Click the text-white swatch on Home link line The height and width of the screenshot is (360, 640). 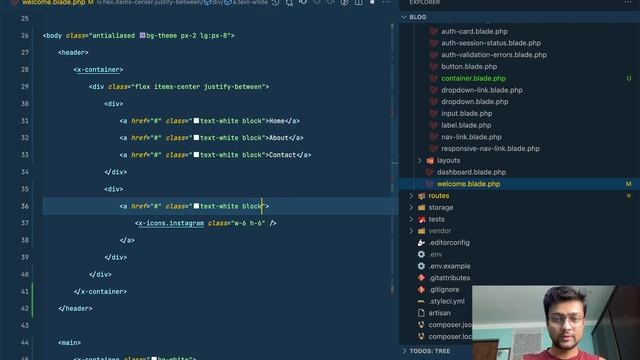pyautogui.click(x=196, y=121)
